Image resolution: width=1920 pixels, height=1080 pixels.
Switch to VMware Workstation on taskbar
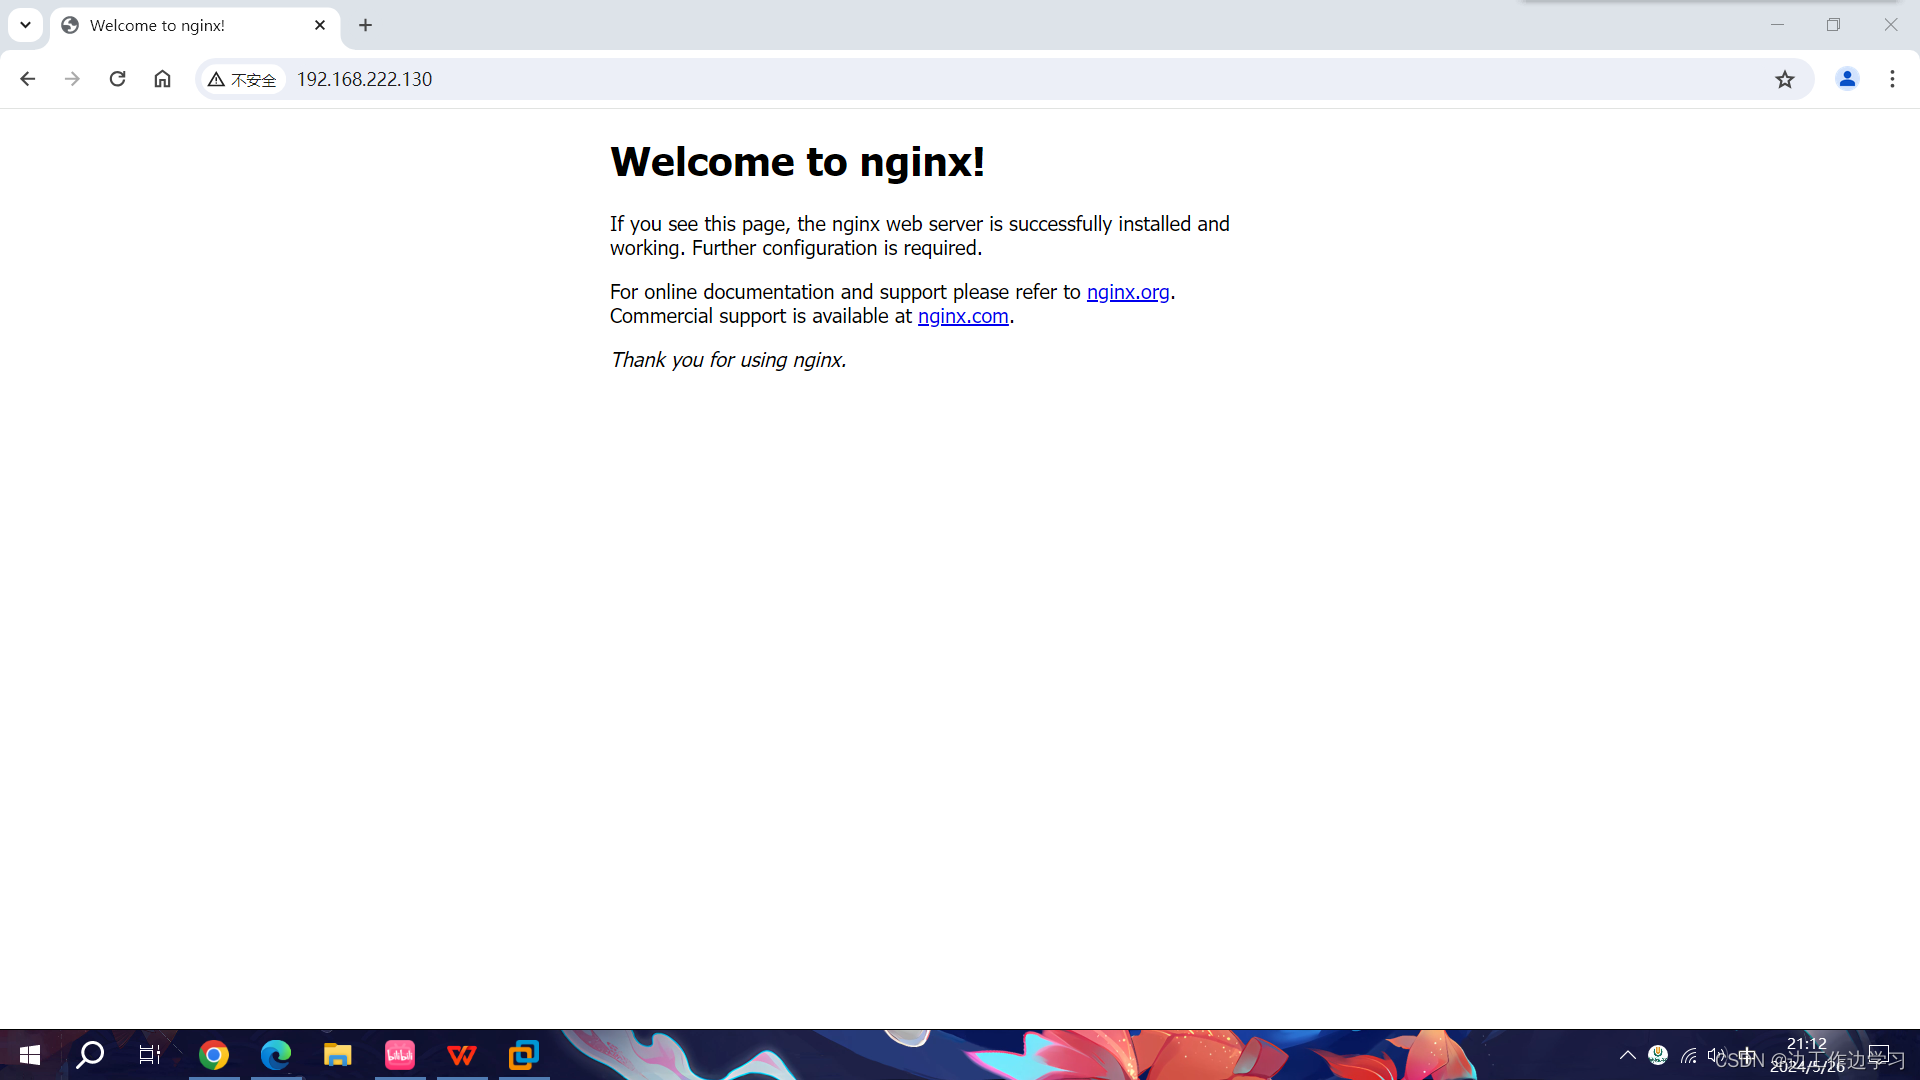click(x=523, y=1055)
